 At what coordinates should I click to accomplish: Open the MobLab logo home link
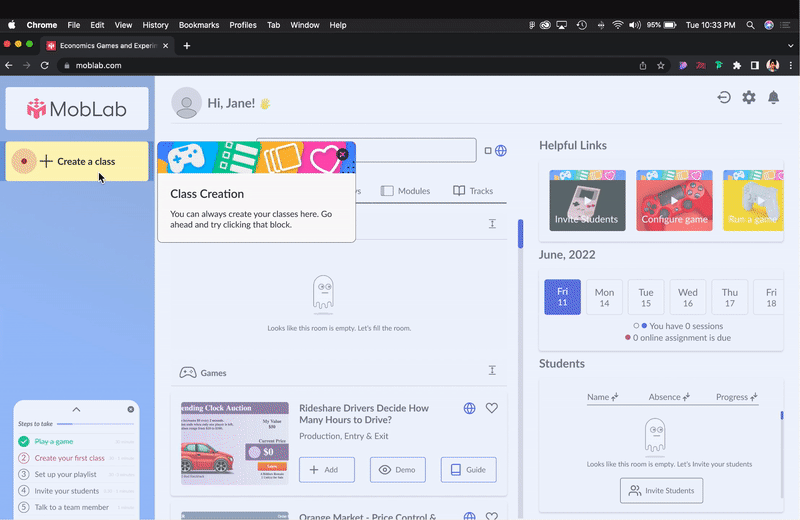[77, 108]
